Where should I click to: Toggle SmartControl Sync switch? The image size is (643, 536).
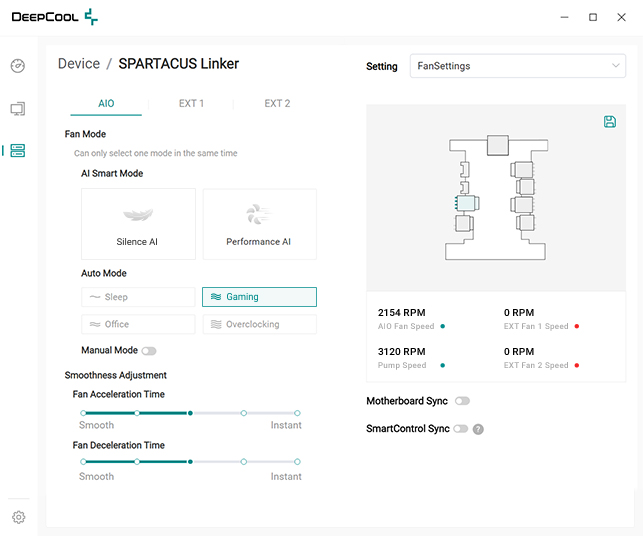click(460, 429)
